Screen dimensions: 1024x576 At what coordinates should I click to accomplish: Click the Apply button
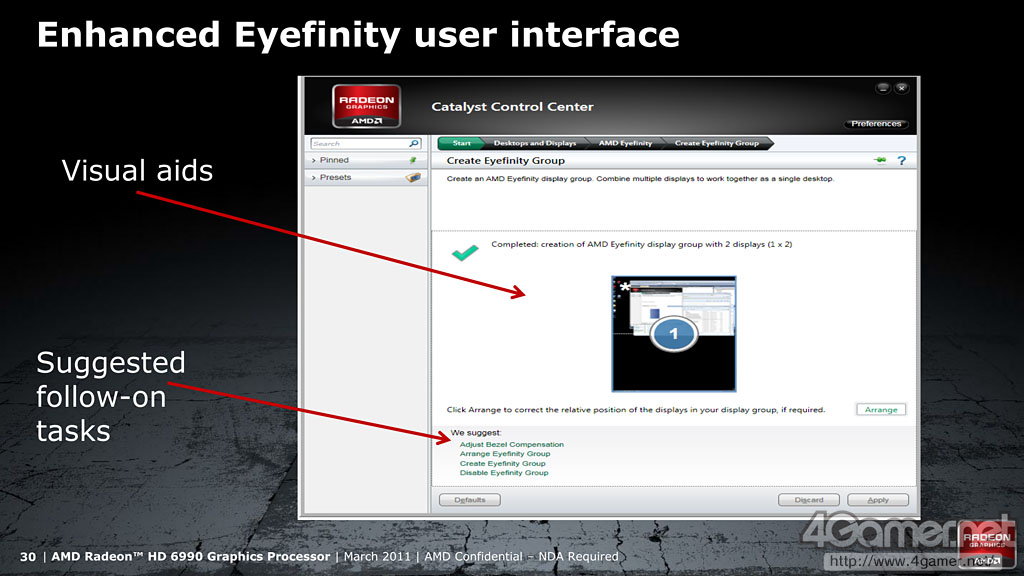tap(878, 500)
